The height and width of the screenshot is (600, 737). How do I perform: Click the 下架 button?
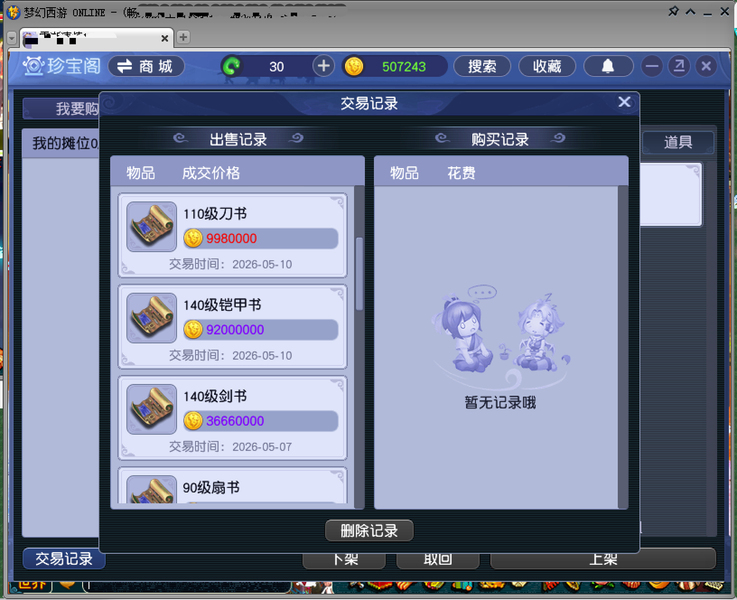345,559
